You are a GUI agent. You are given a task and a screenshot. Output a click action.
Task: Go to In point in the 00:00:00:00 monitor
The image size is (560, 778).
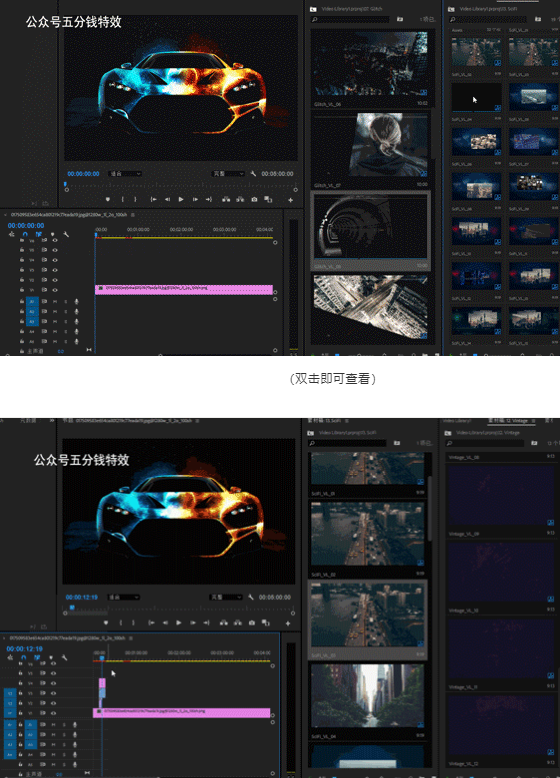tap(154, 199)
